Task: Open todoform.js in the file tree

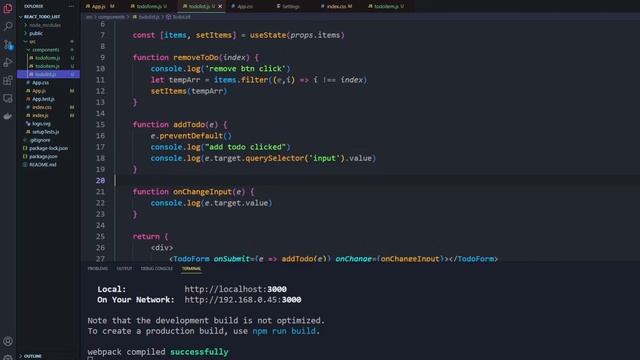Action: 48,58
